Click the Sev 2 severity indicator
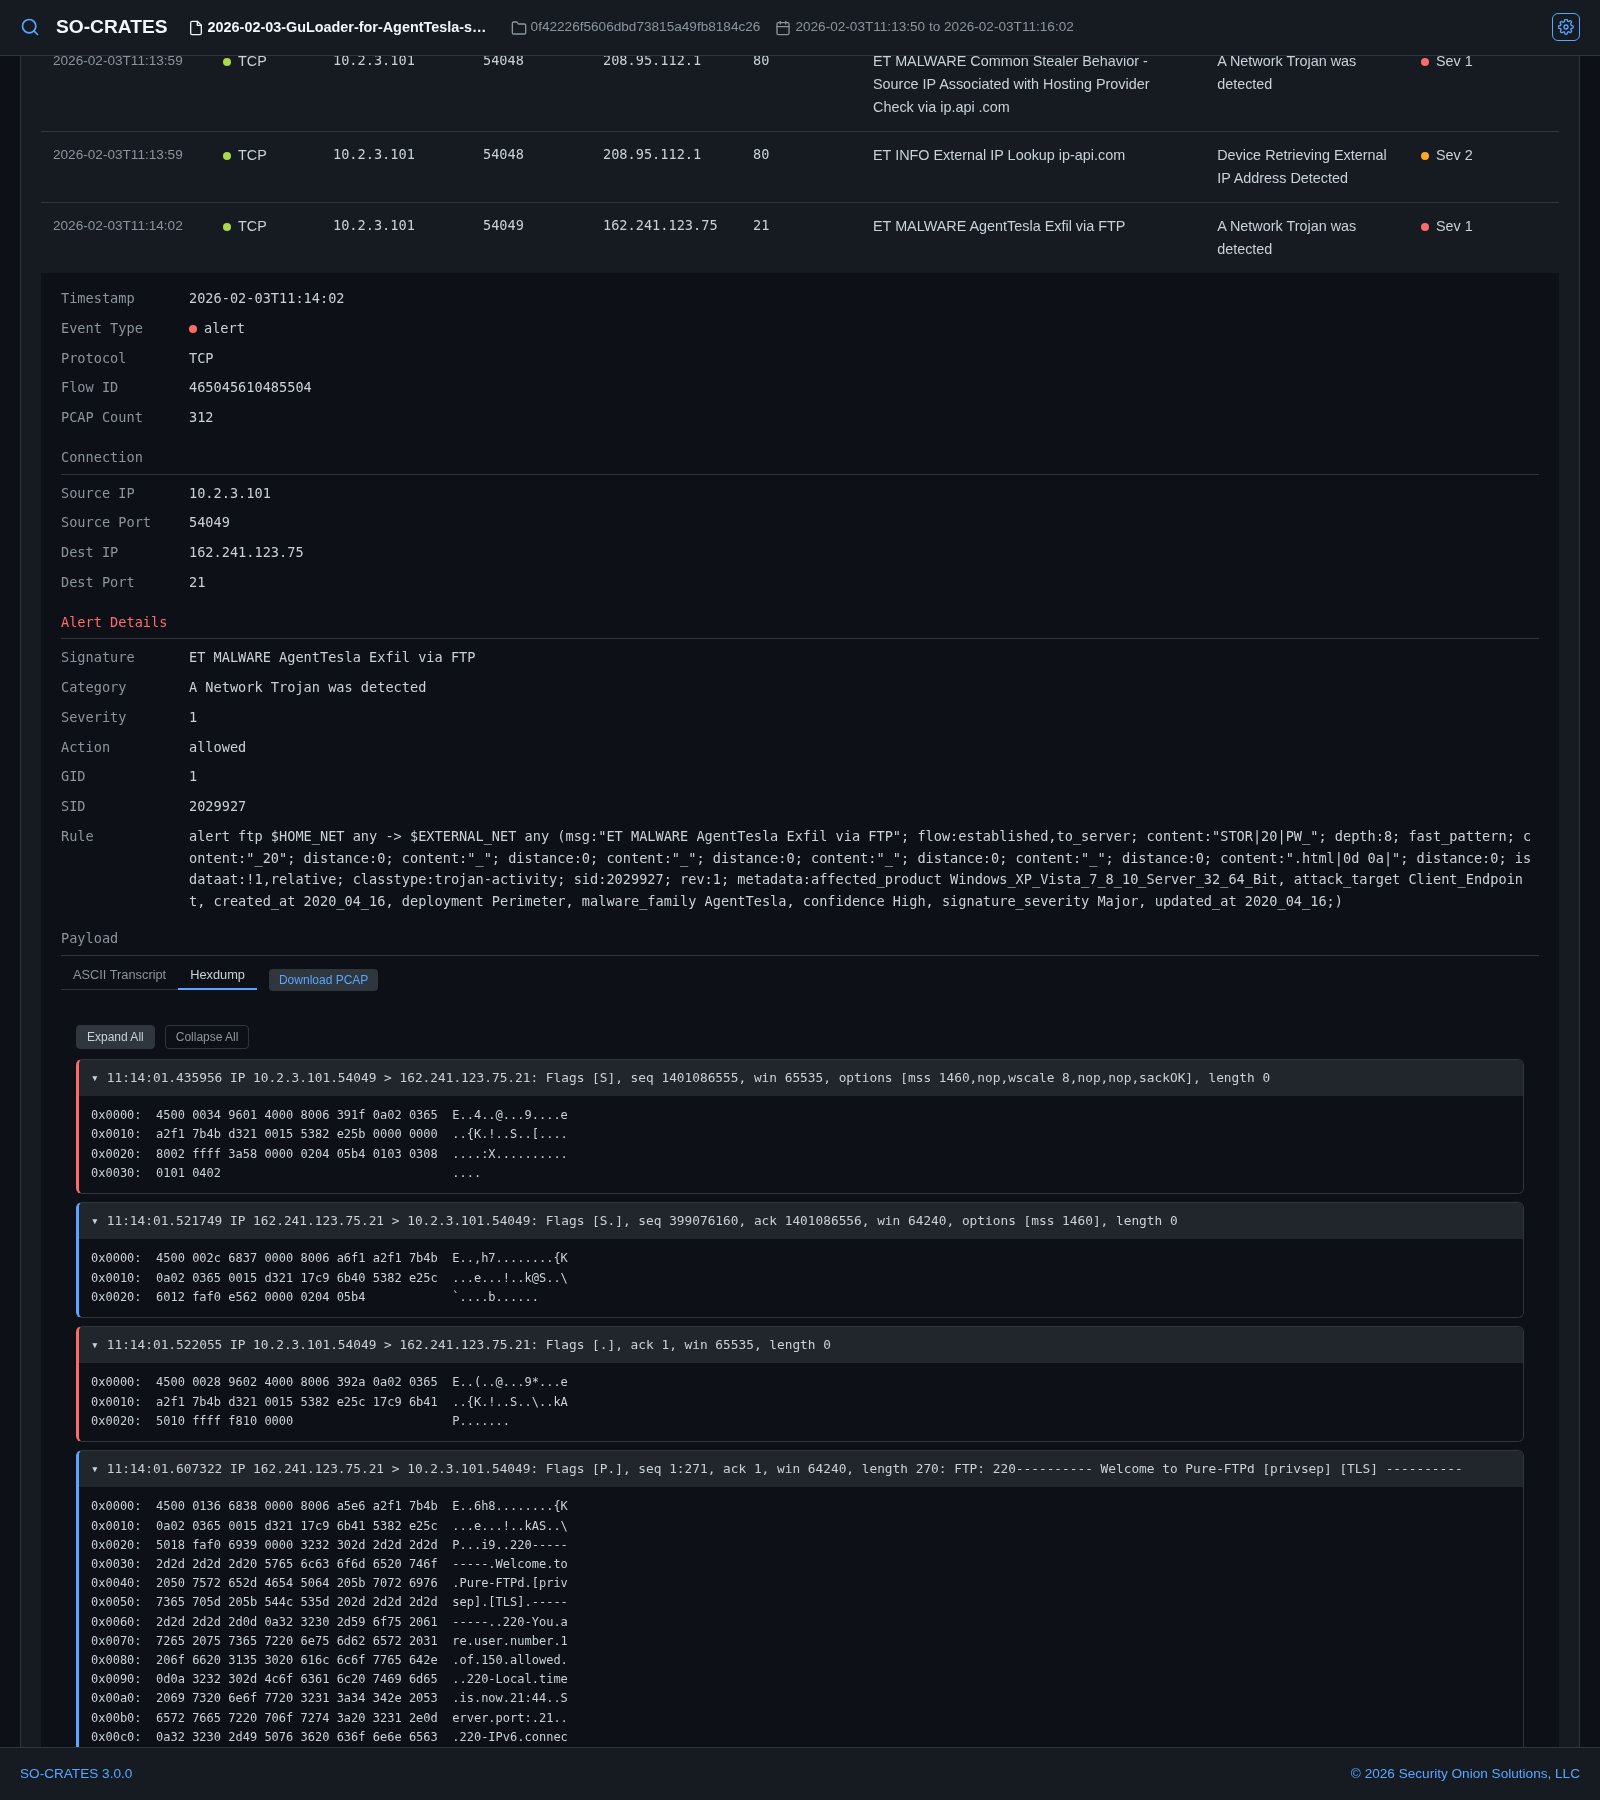Viewport: 1600px width, 1800px height. (1446, 155)
